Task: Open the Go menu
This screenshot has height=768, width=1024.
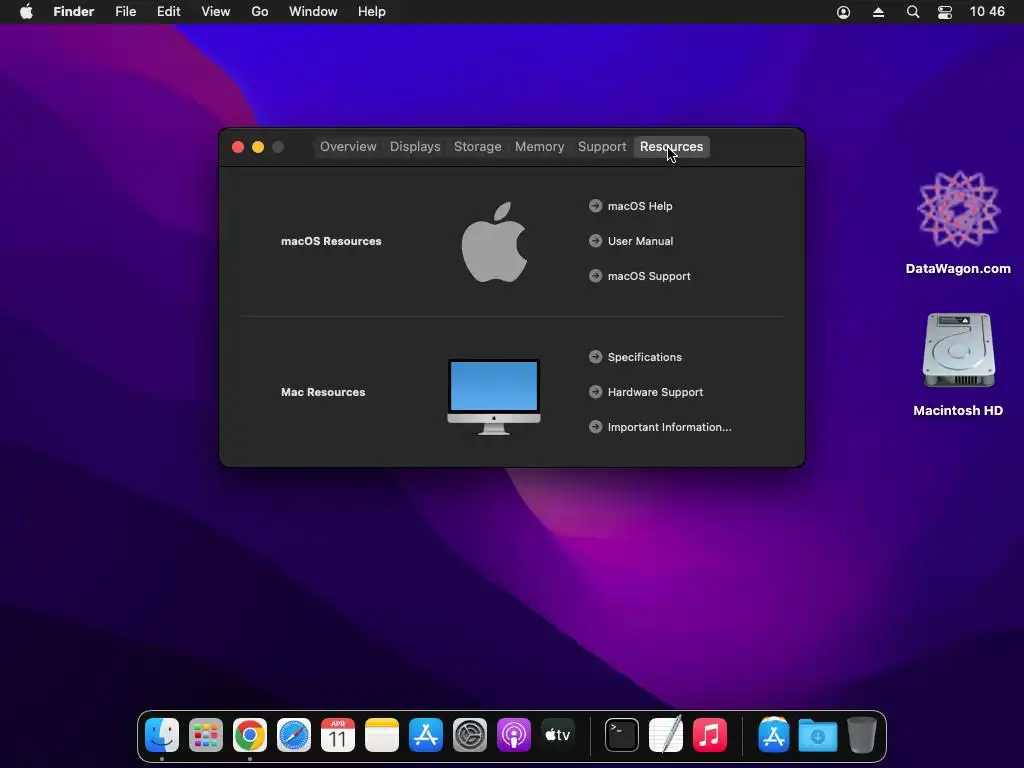Action: 260,12
